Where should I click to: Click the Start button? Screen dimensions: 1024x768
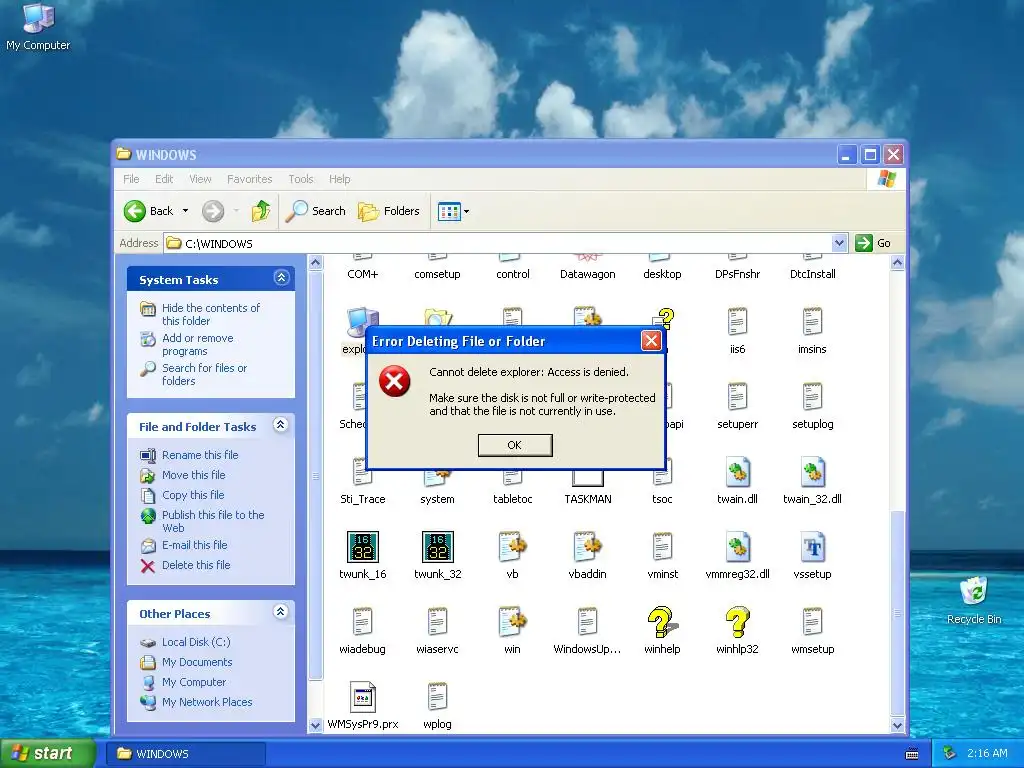(47, 753)
